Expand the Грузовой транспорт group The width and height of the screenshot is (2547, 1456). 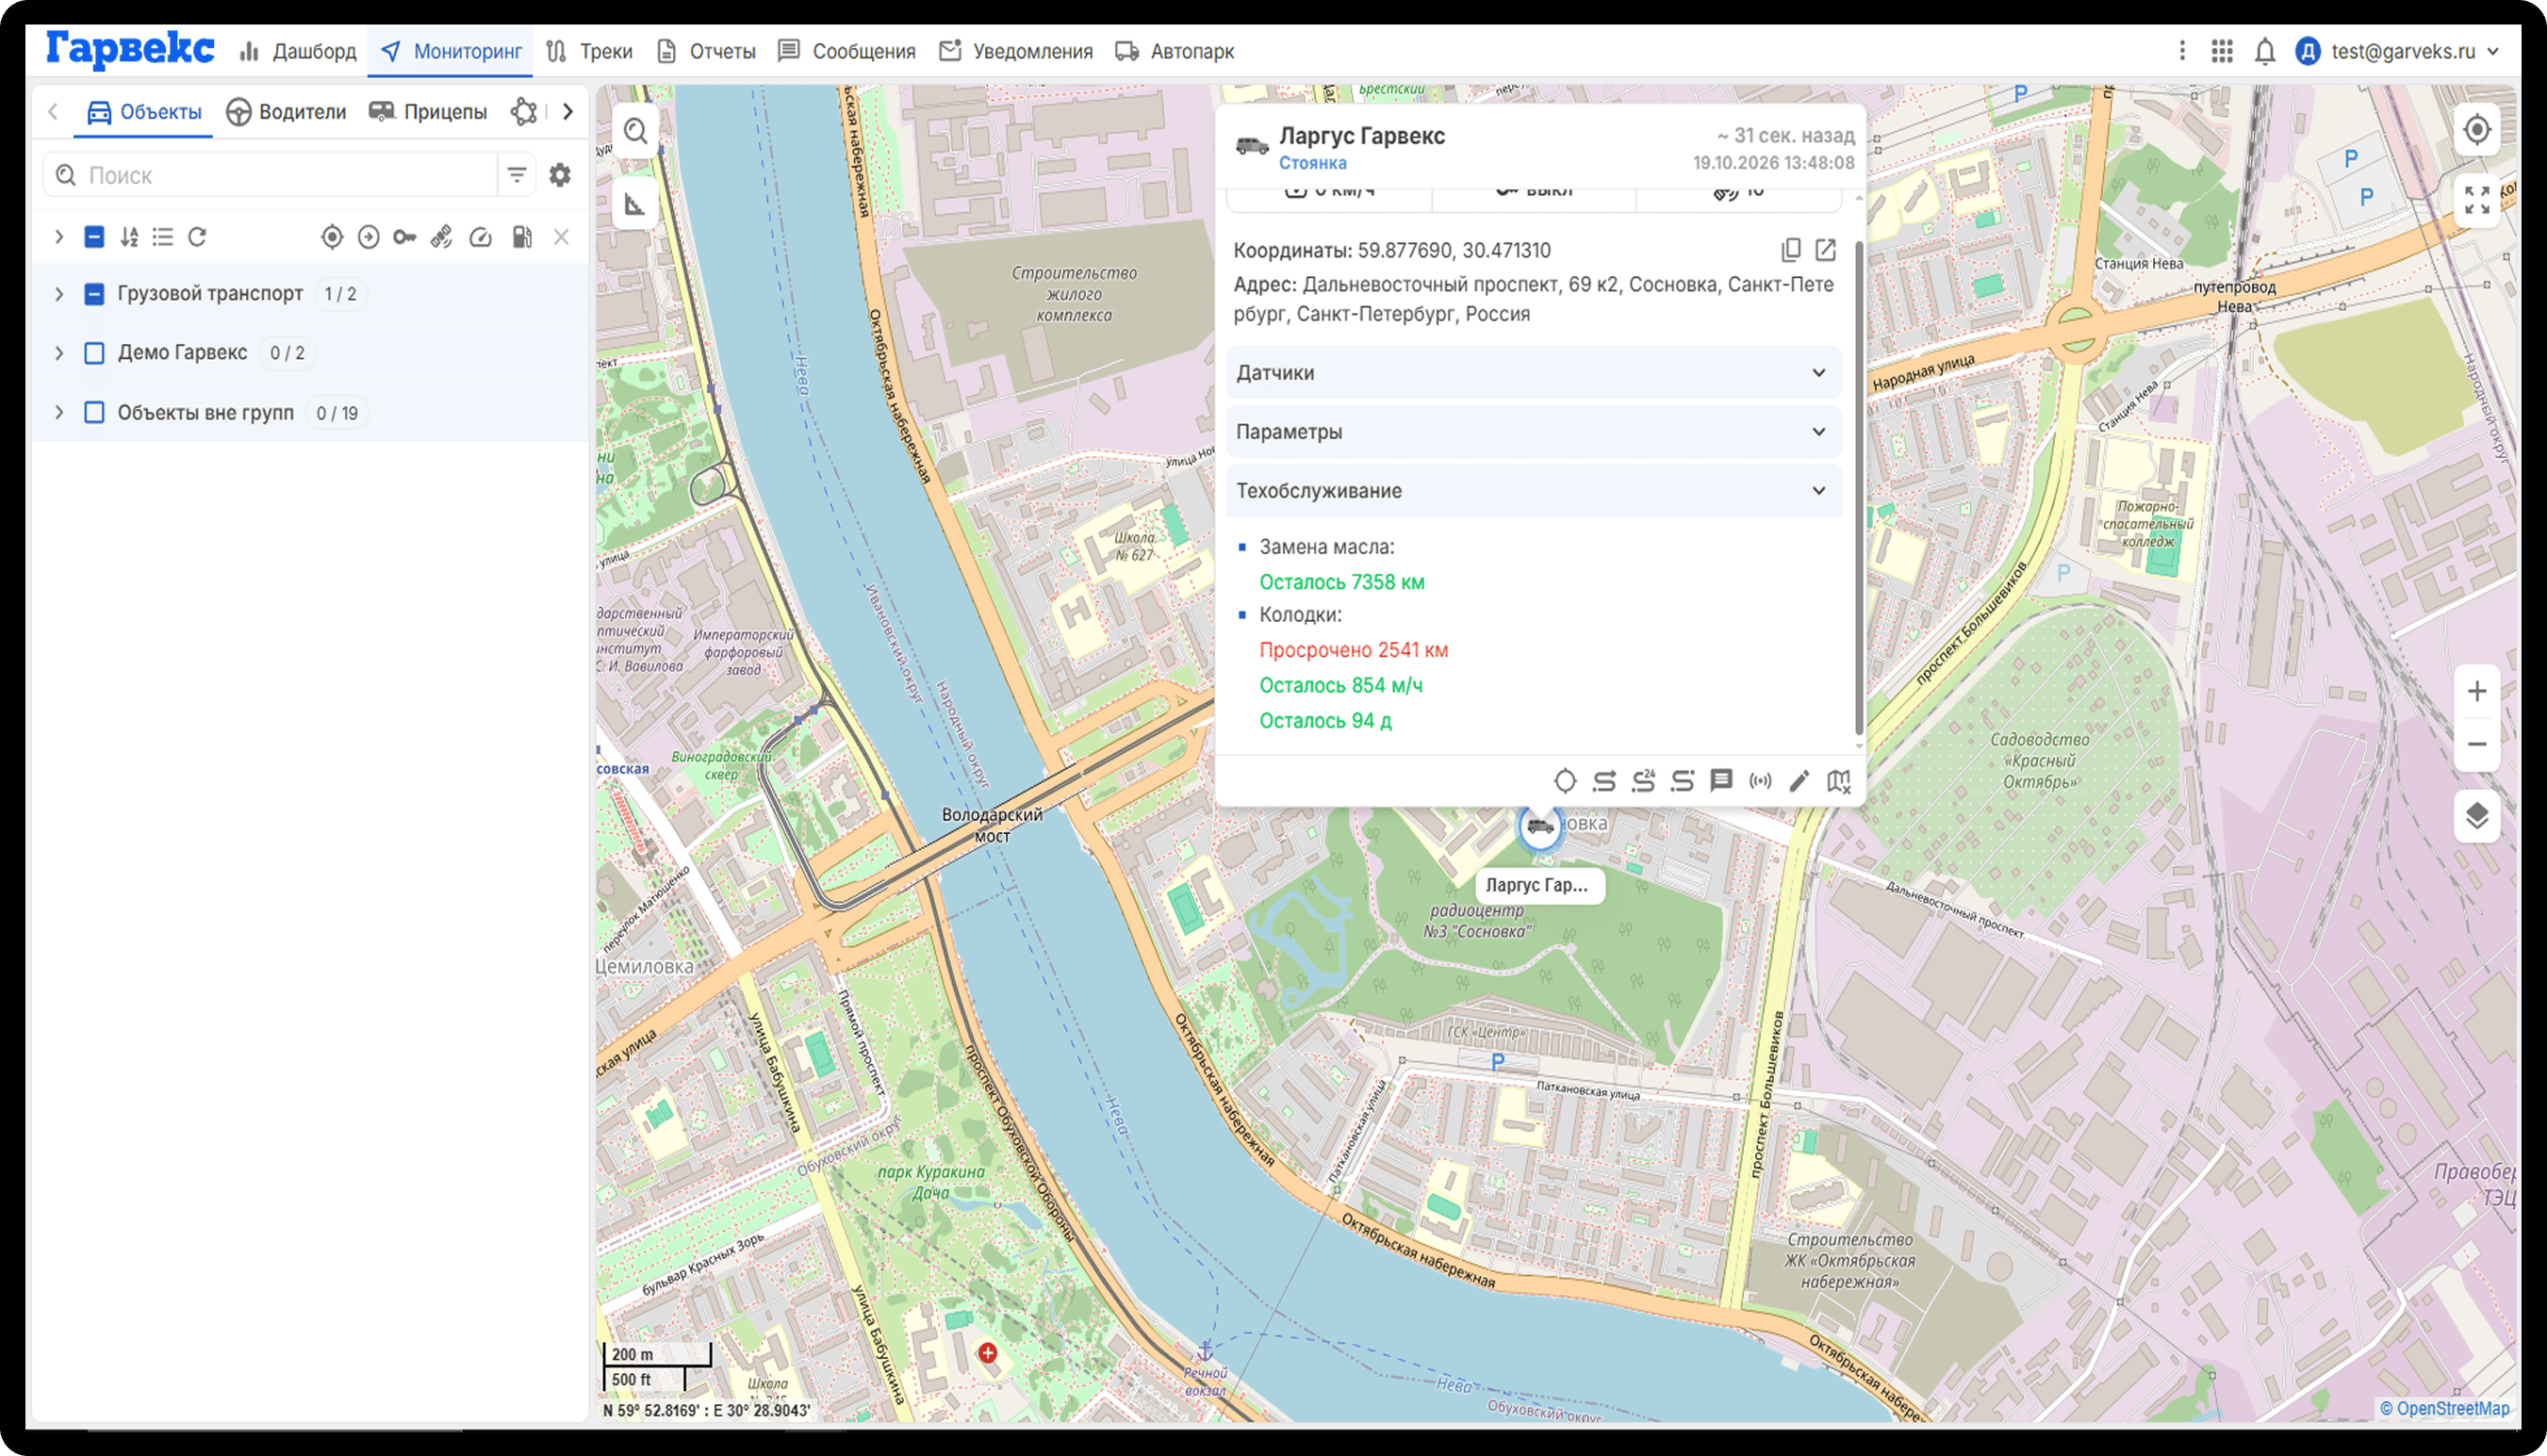click(x=59, y=294)
